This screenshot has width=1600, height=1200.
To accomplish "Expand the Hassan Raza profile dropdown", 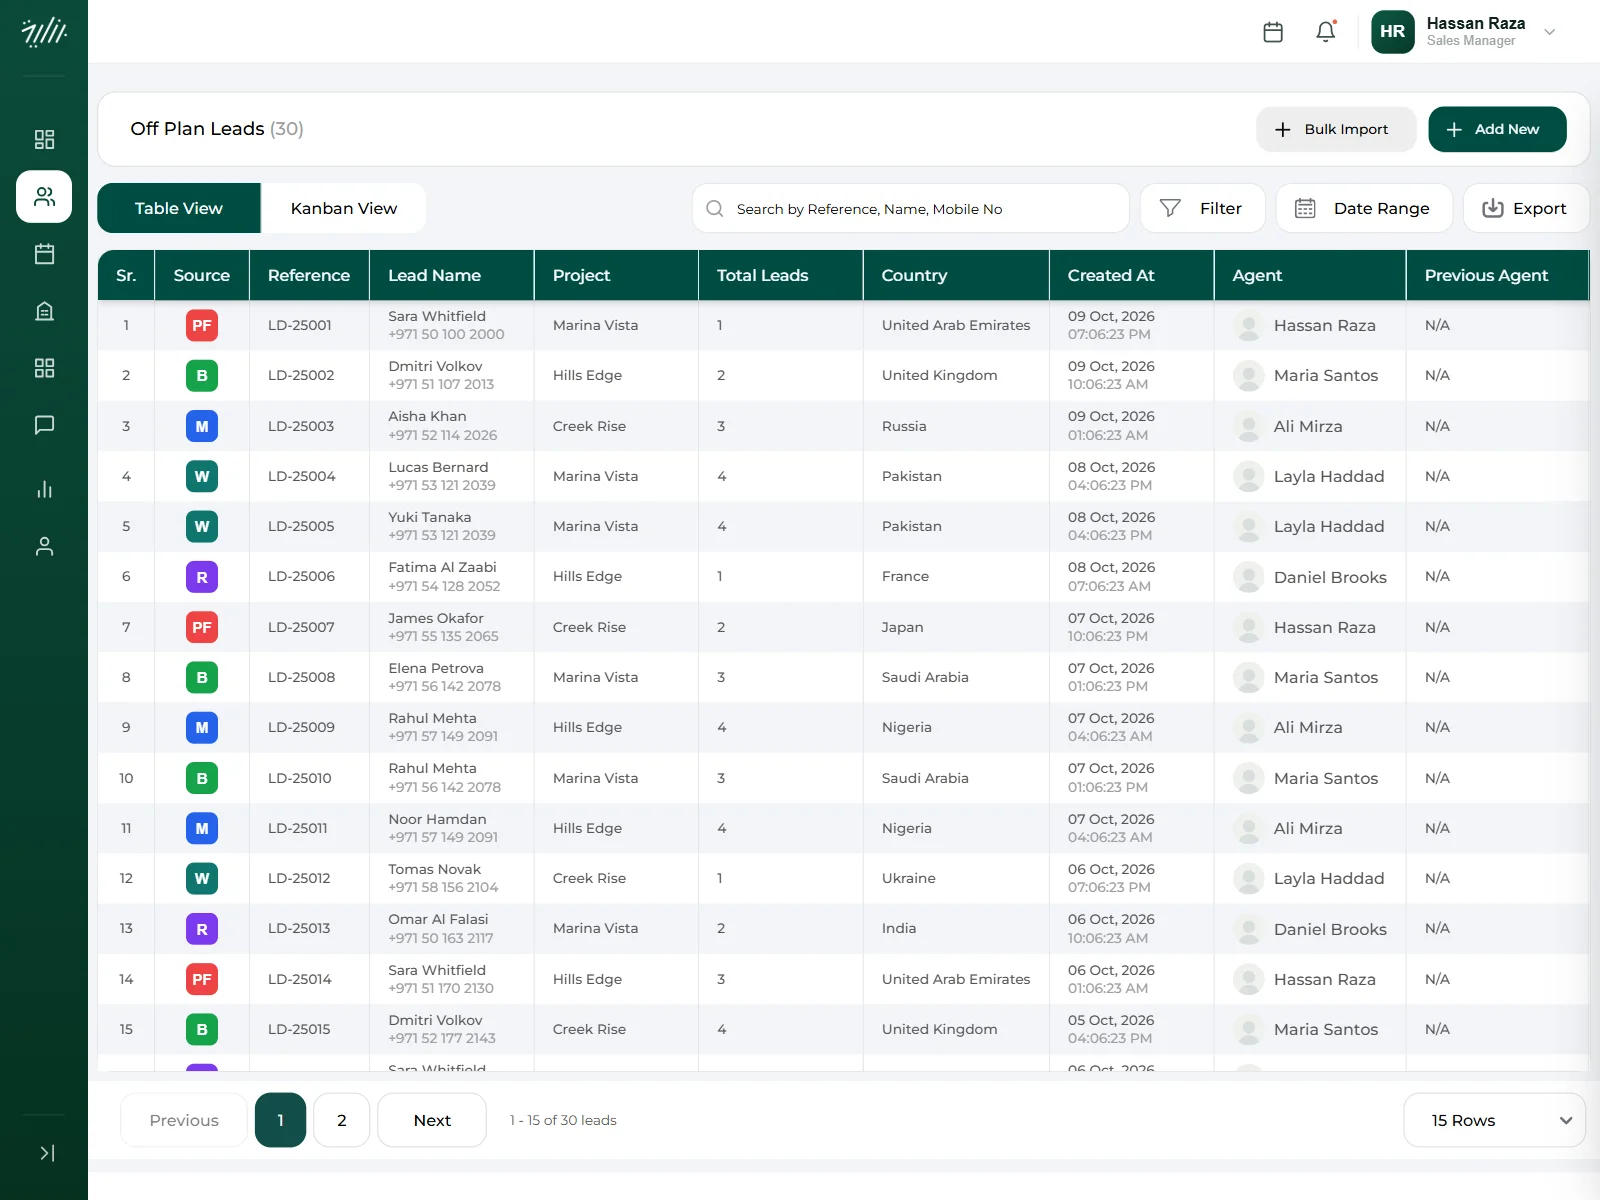I will tap(1550, 32).
